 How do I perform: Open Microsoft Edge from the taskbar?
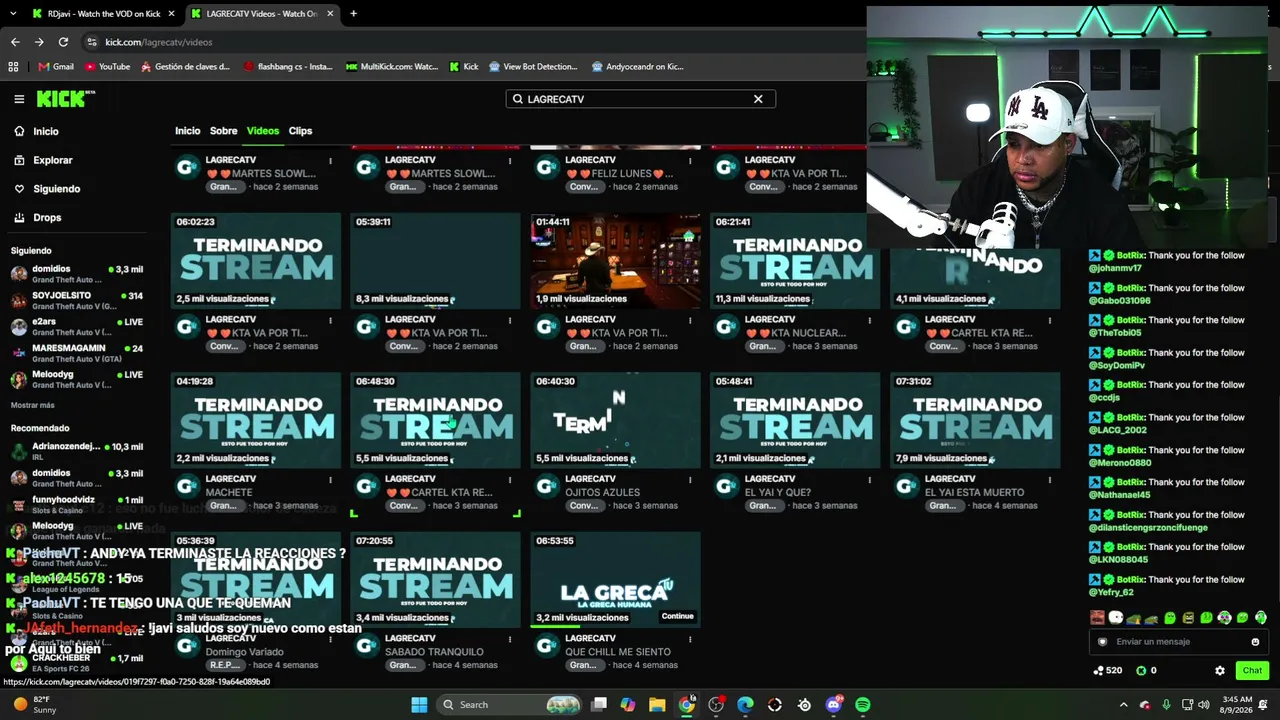[745, 705]
